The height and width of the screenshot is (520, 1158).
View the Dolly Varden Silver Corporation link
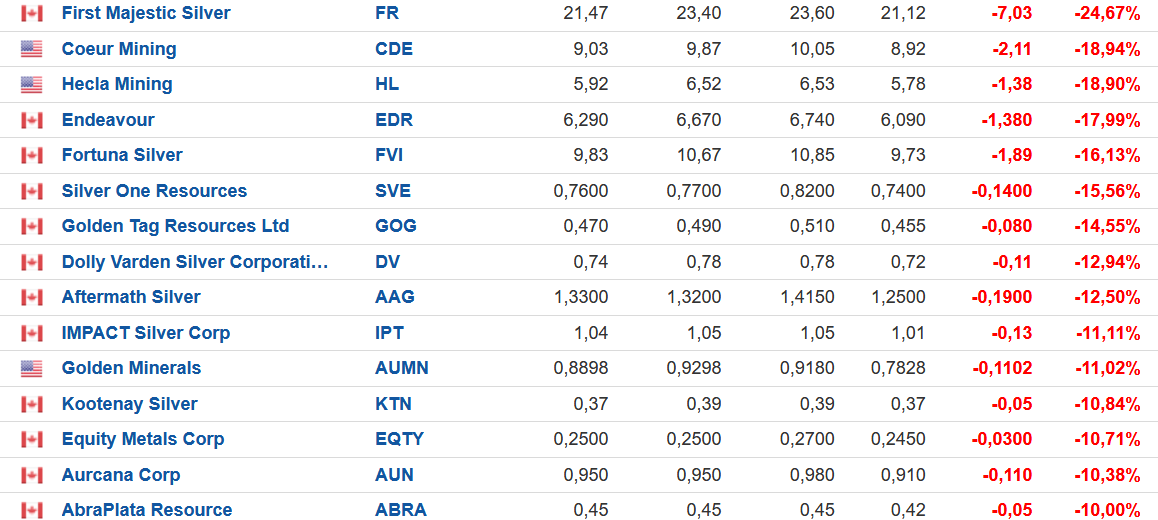[195, 262]
